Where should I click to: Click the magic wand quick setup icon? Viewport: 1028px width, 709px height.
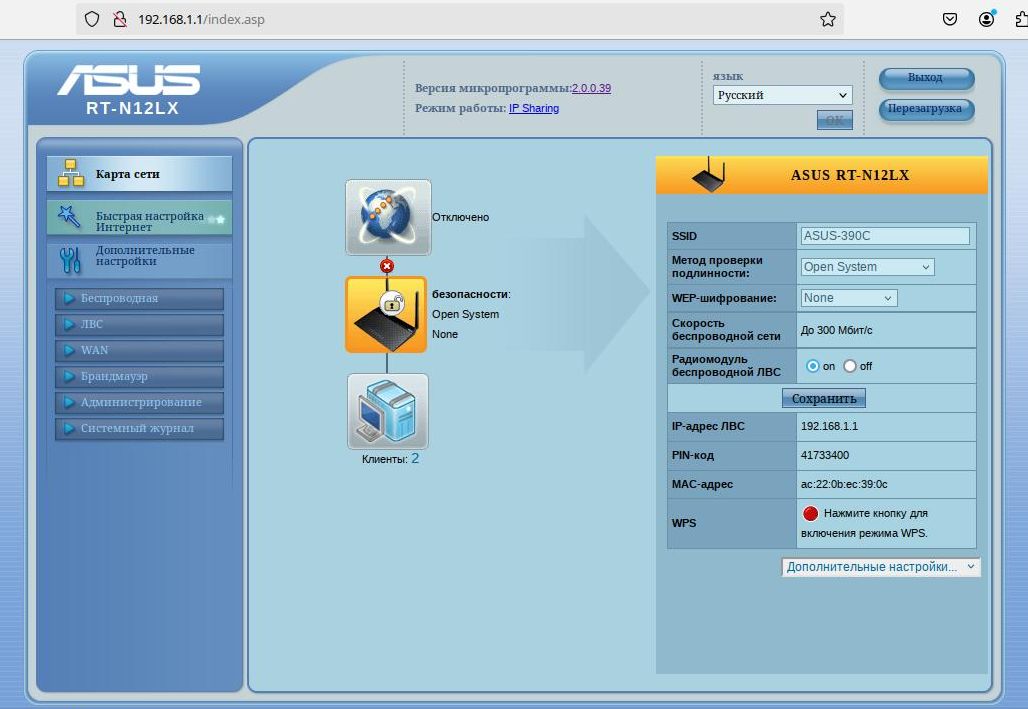click(x=69, y=217)
